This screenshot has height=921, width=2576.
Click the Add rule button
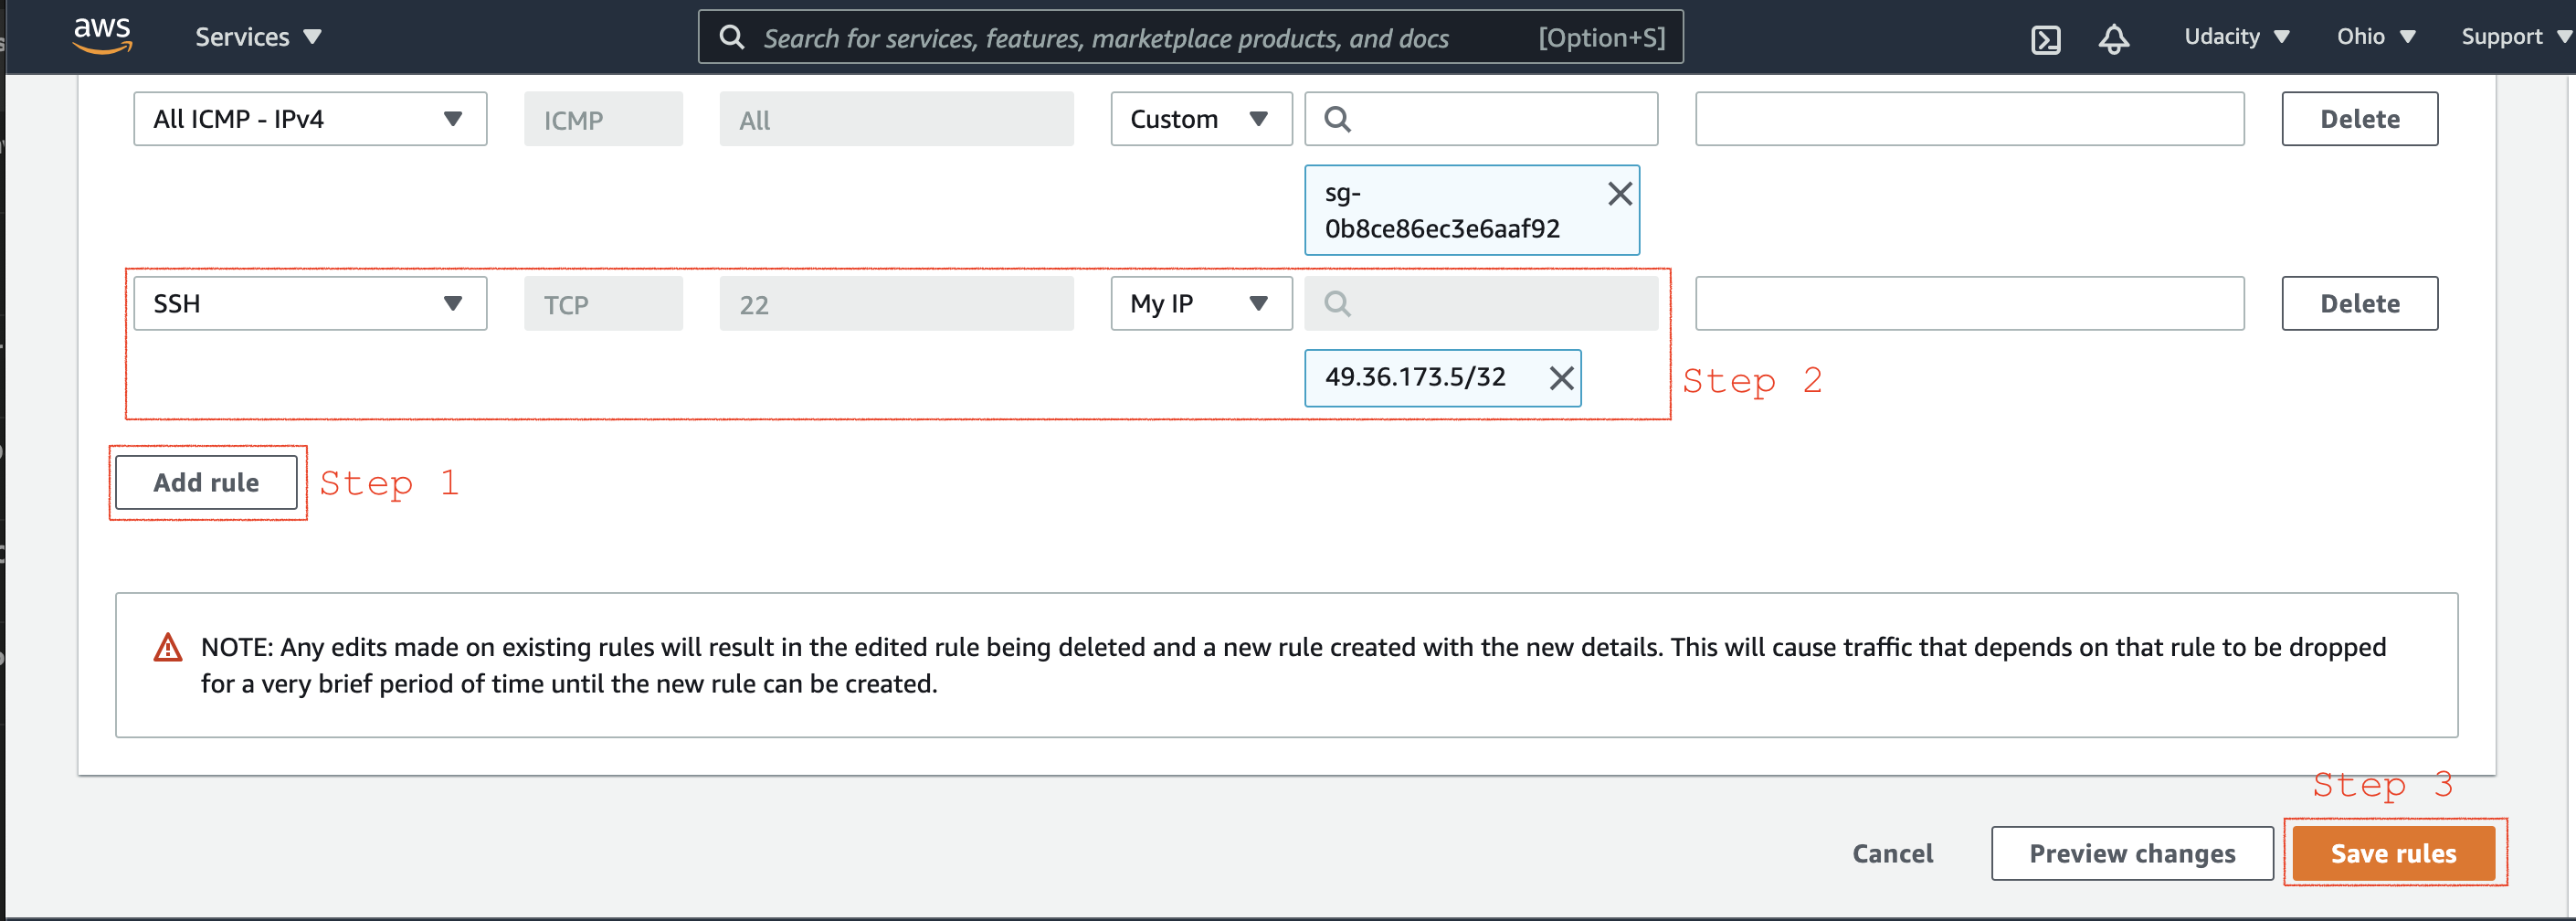point(206,482)
